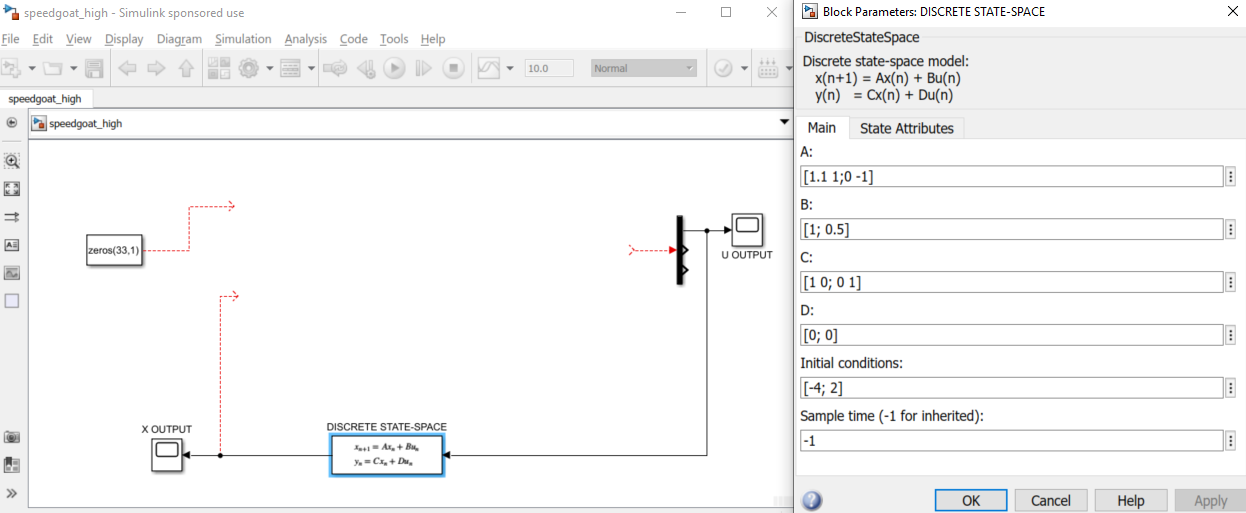This screenshot has width=1246, height=513.
Task: Click the screenshot camera icon in palette
Action: (x=12, y=437)
